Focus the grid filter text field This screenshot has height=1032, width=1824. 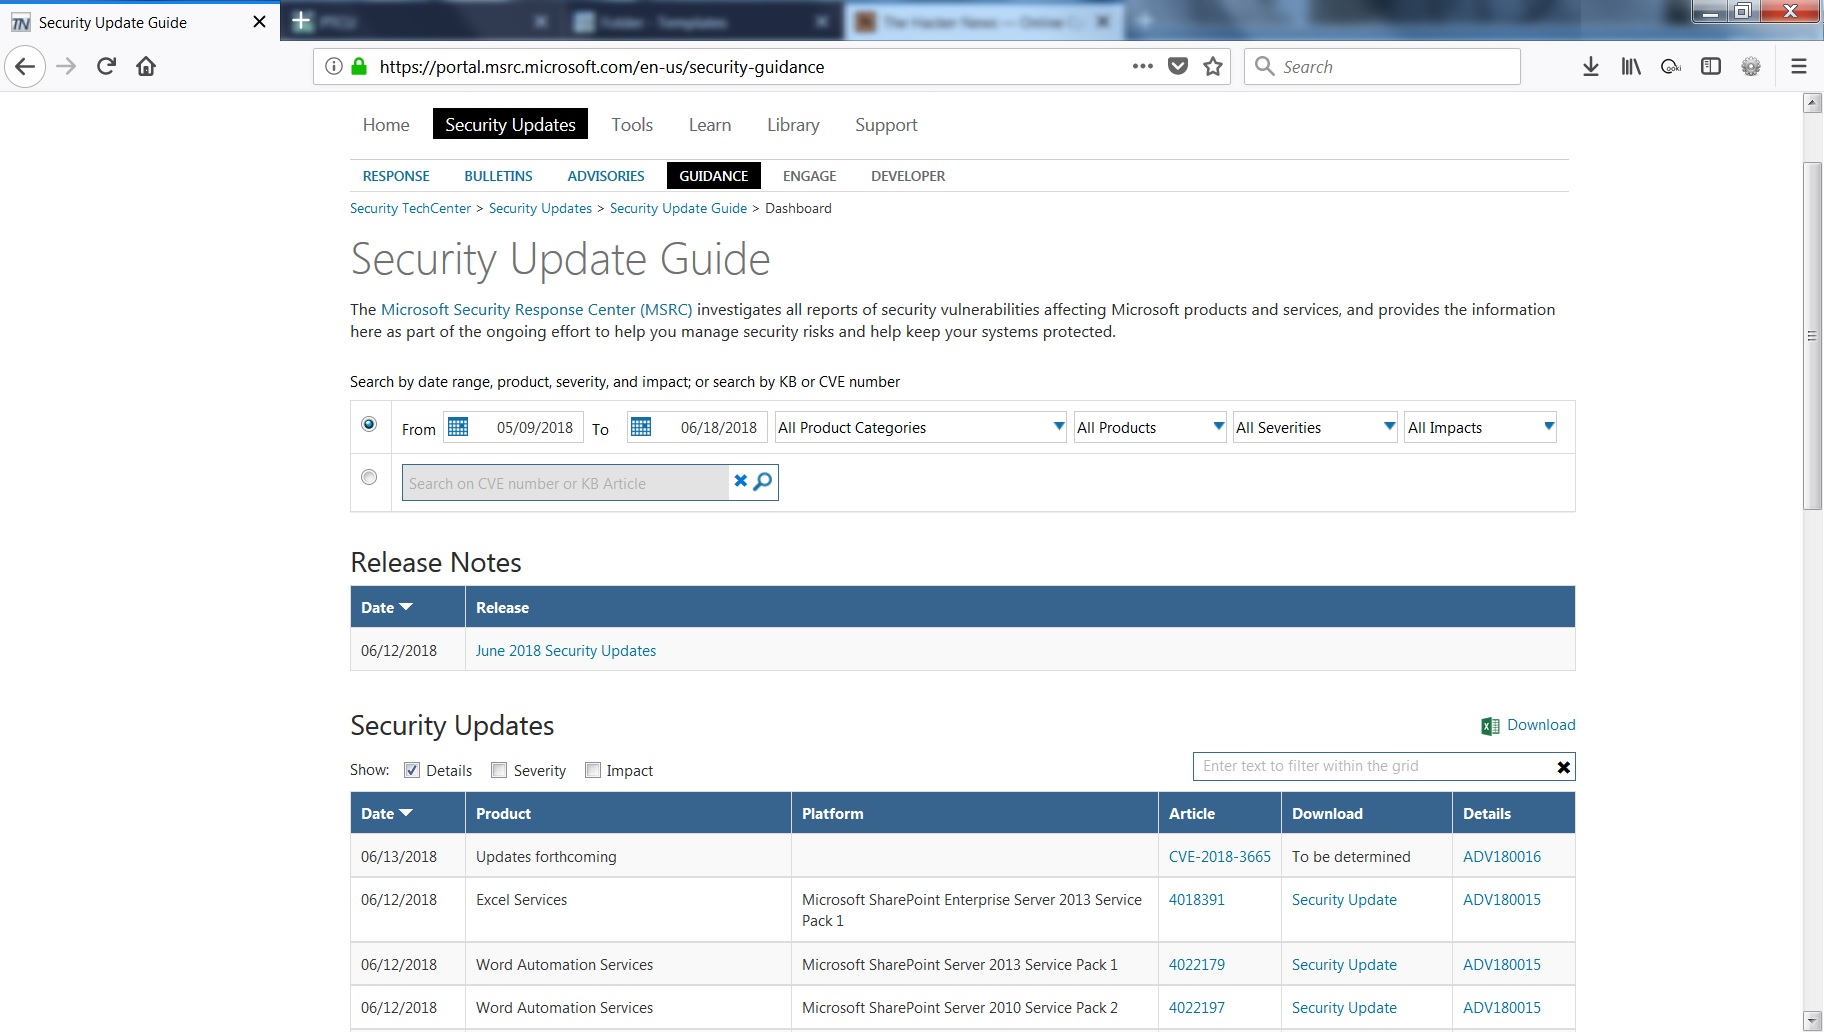[1374, 766]
